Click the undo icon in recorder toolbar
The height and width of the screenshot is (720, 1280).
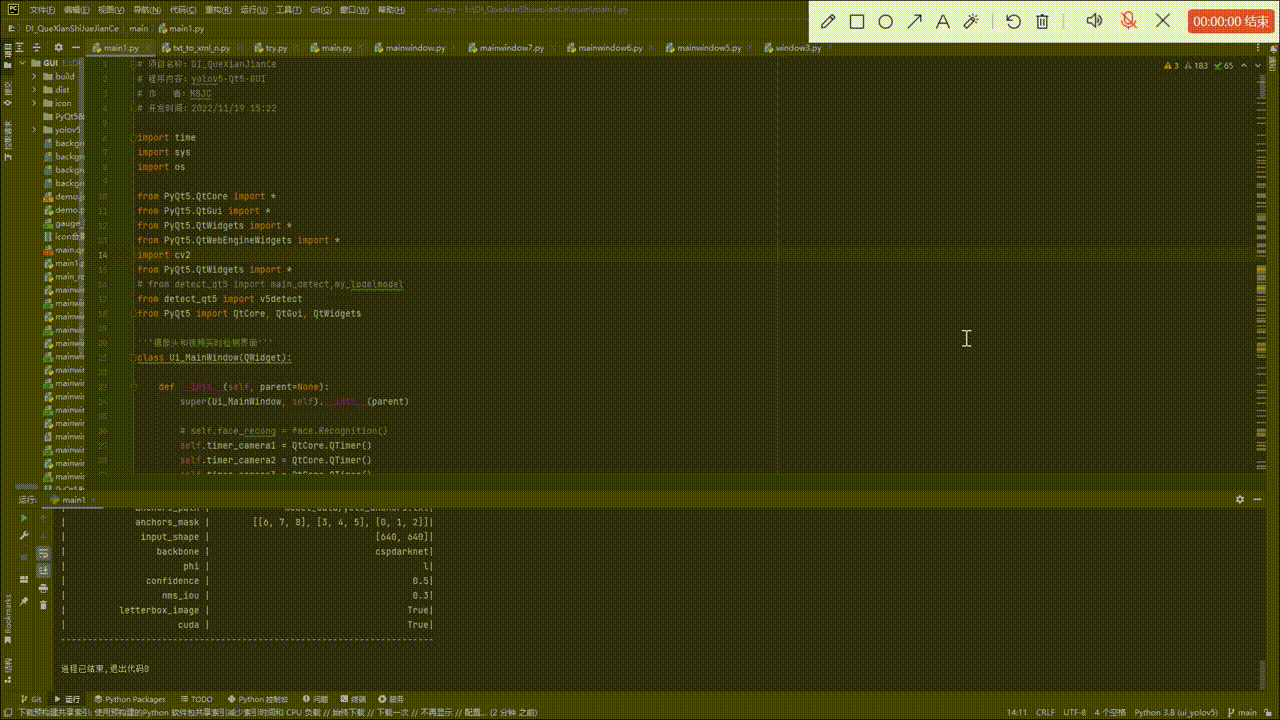pyautogui.click(x=1013, y=21)
